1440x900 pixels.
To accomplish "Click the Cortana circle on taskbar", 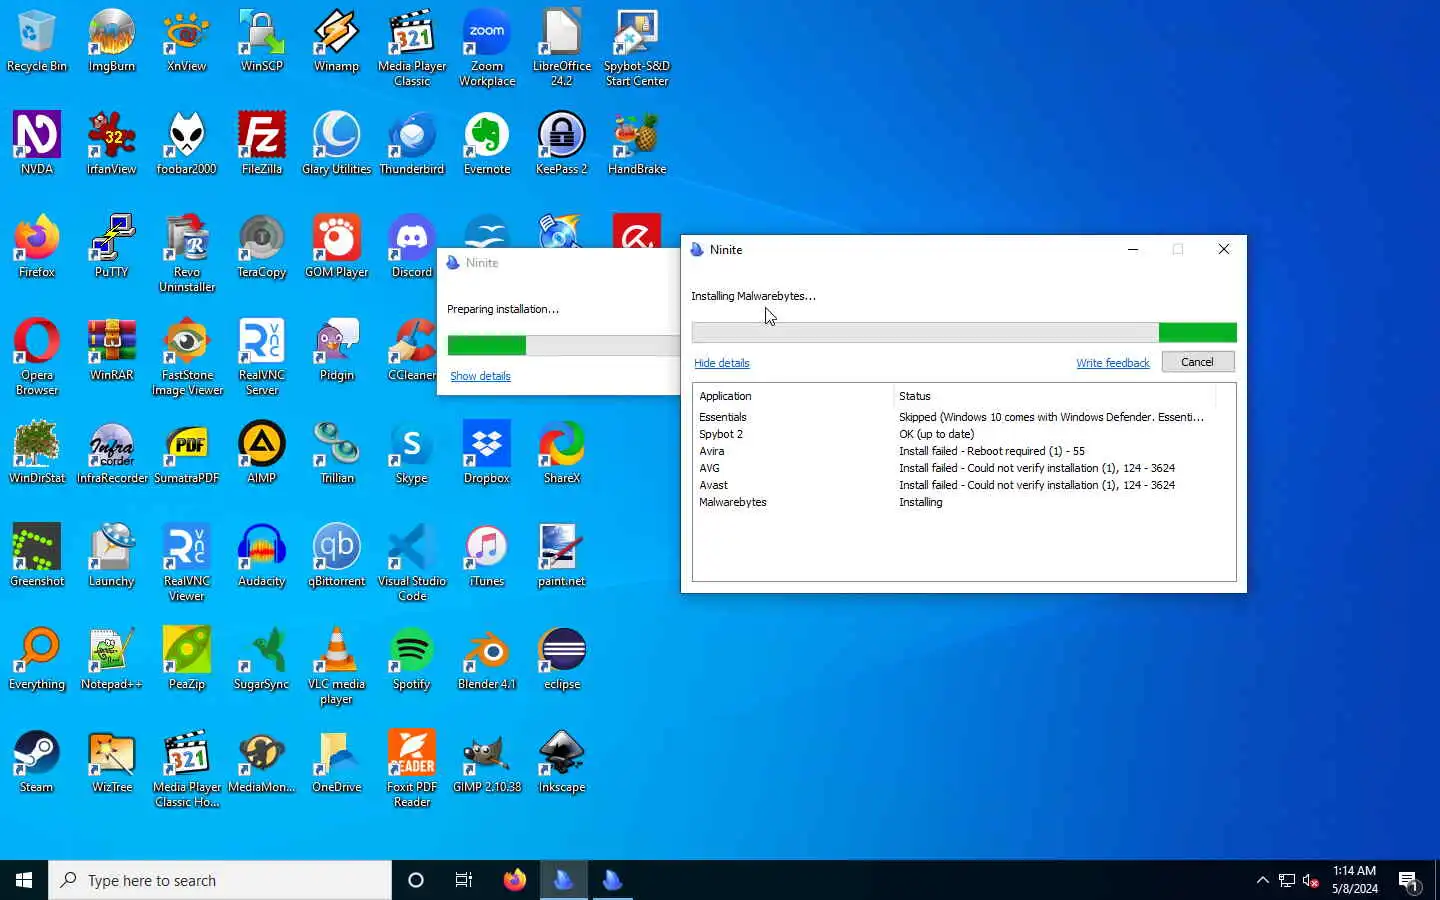I will pos(416,880).
